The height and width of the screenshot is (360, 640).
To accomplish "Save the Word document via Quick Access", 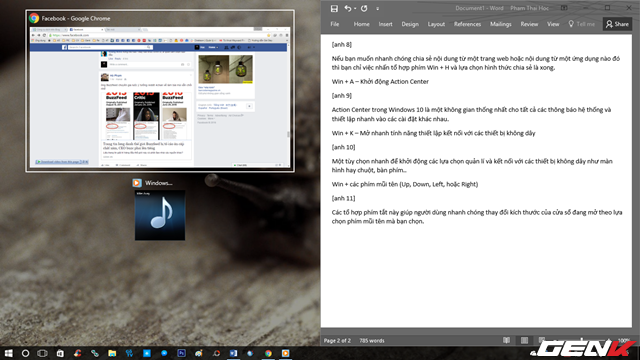I will 334,9.
